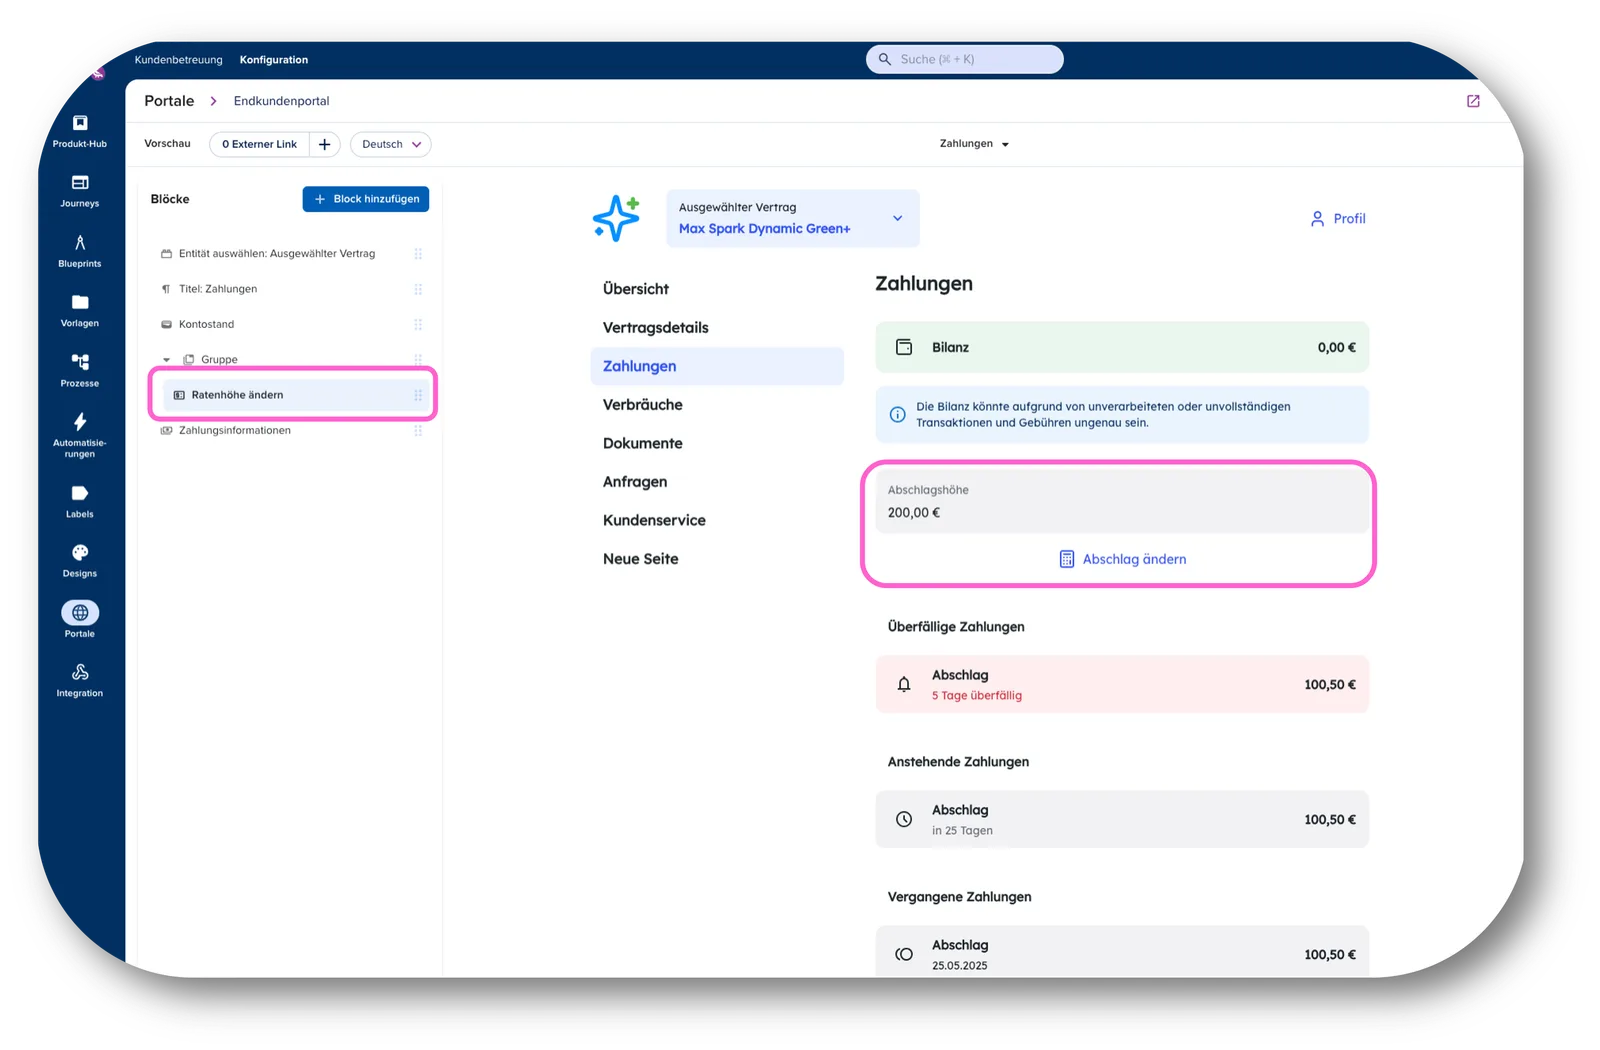This screenshot has width=1600, height=1050.
Task: Click 0 Externer Link button
Action: pyautogui.click(x=260, y=144)
